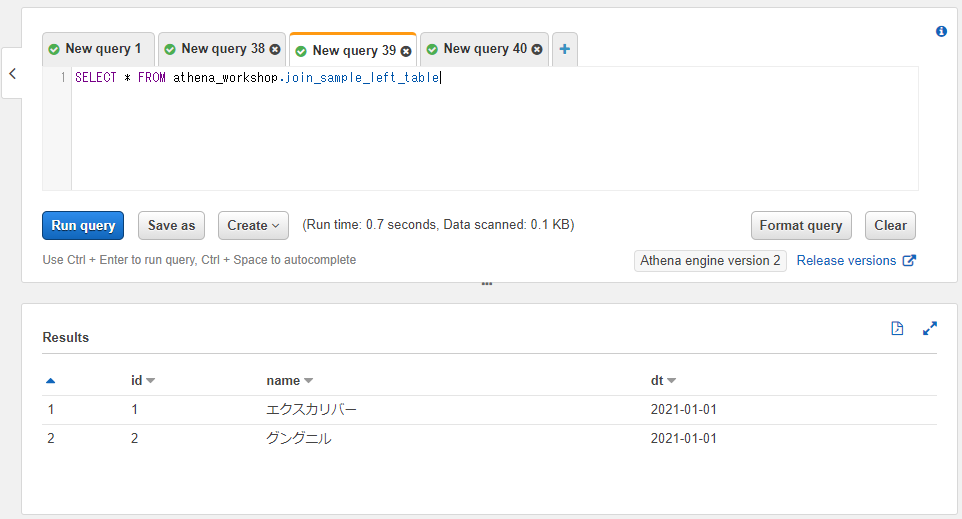The width and height of the screenshot is (962, 519).
Task: Click Athena engine version 2 badge
Action: (x=710, y=260)
